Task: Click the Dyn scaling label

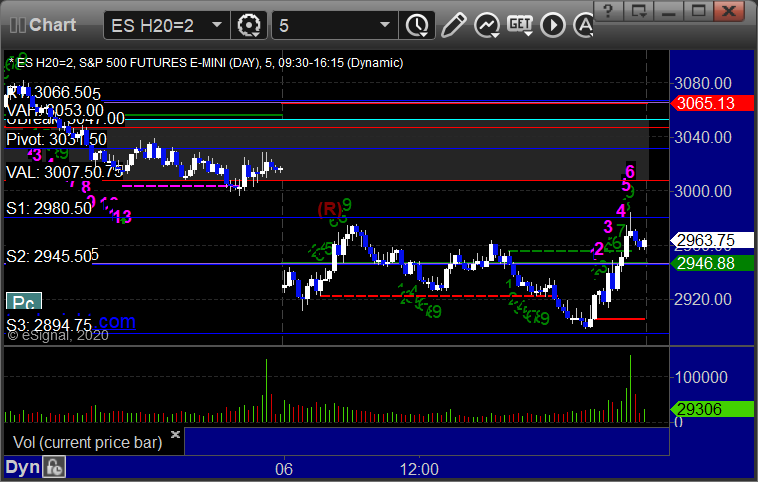Action: coord(22,467)
